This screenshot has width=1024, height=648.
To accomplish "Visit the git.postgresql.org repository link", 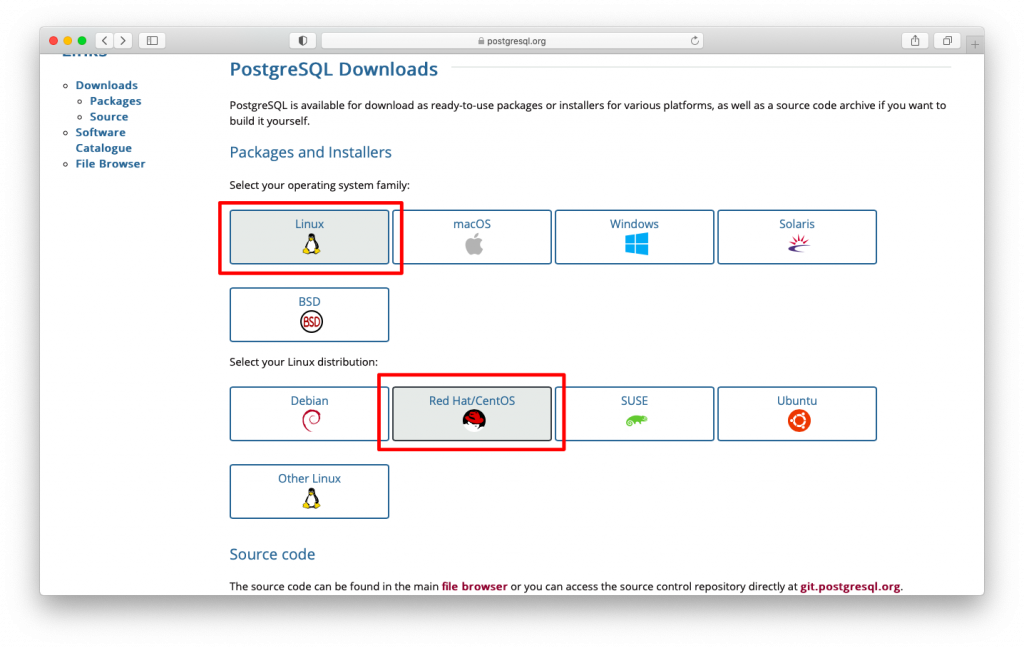I will coord(849,586).
